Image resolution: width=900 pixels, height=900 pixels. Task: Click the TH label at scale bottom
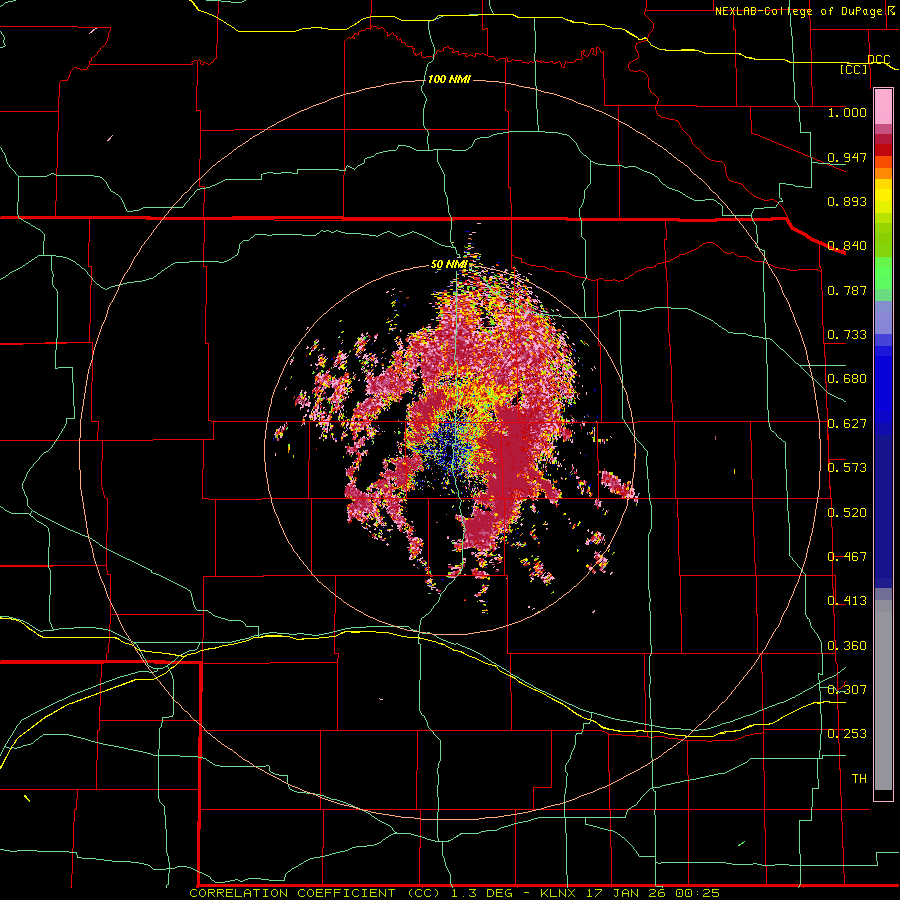pyautogui.click(x=859, y=779)
